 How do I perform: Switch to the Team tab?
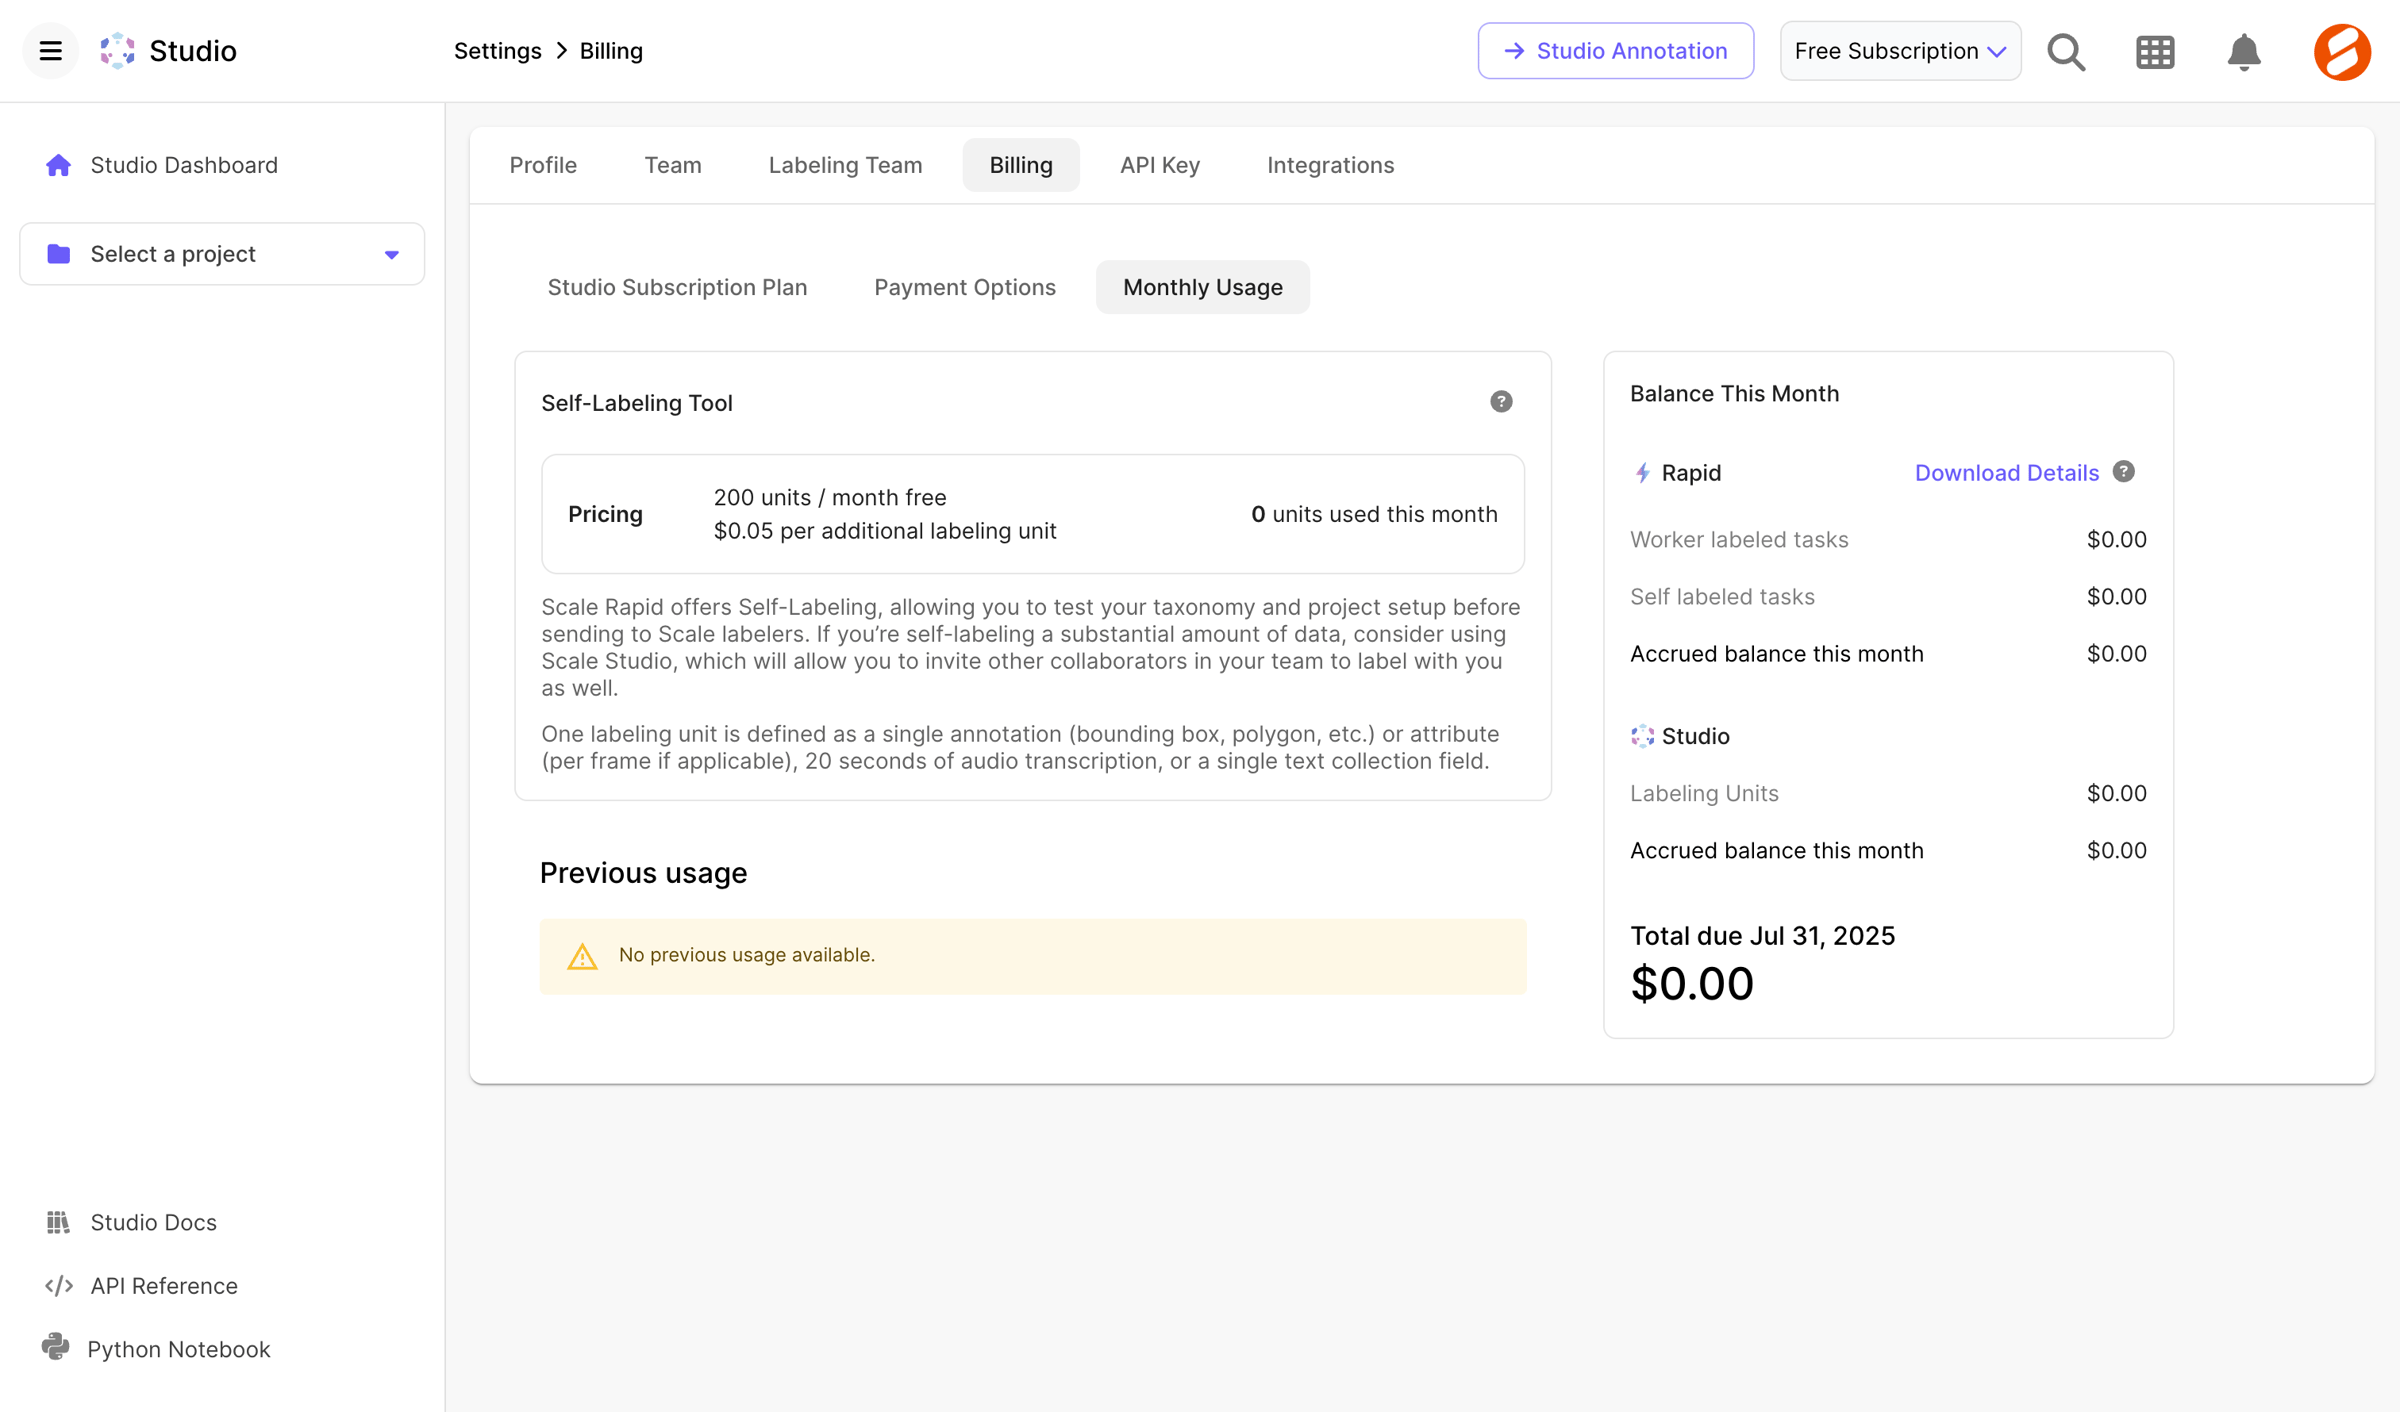pos(673,165)
